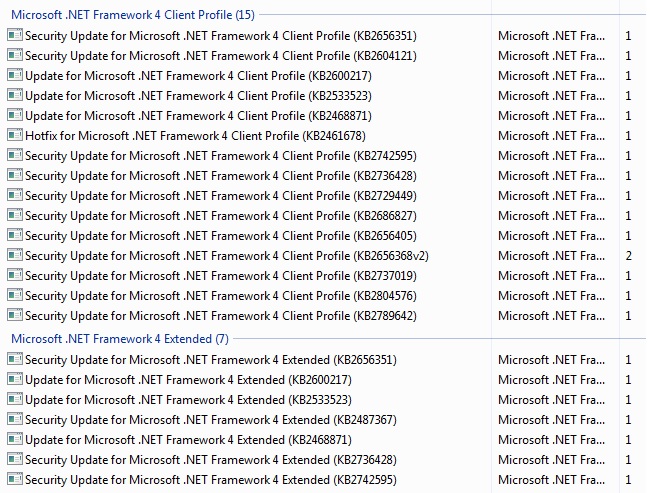The height and width of the screenshot is (493, 650).
Task: Click icon of Extended Security Update KB2656351
Action: click(15, 359)
